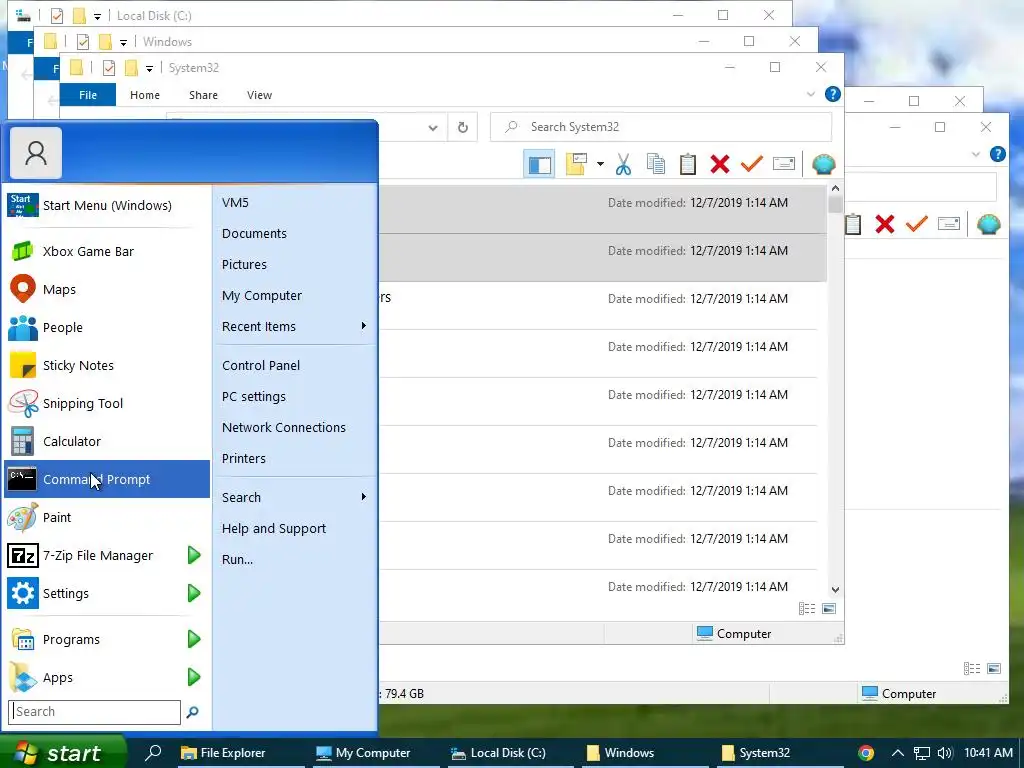Click start menu Search input field
This screenshot has height=768, width=1024.
click(95, 712)
